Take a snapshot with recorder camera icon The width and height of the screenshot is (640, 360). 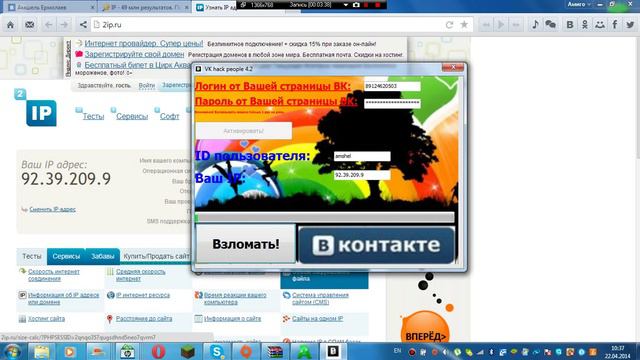pyautogui.click(x=356, y=5)
